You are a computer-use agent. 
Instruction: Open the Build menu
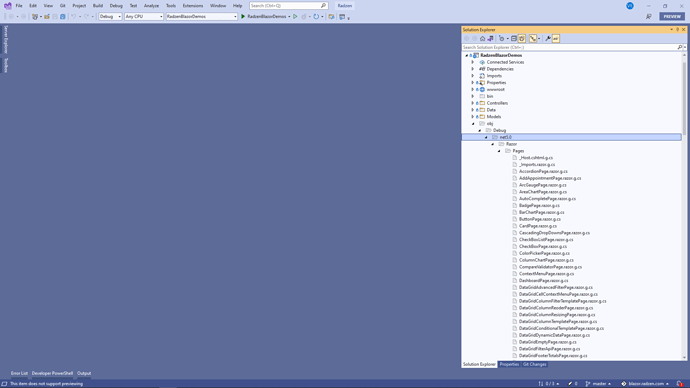(98, 6)
